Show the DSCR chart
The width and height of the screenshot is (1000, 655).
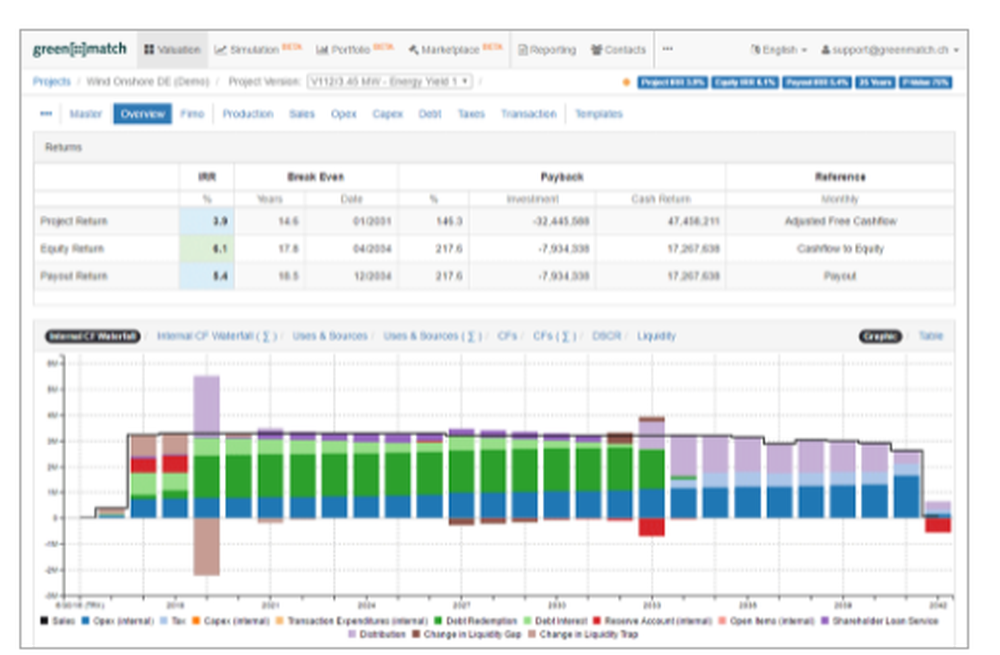(606, 336)
